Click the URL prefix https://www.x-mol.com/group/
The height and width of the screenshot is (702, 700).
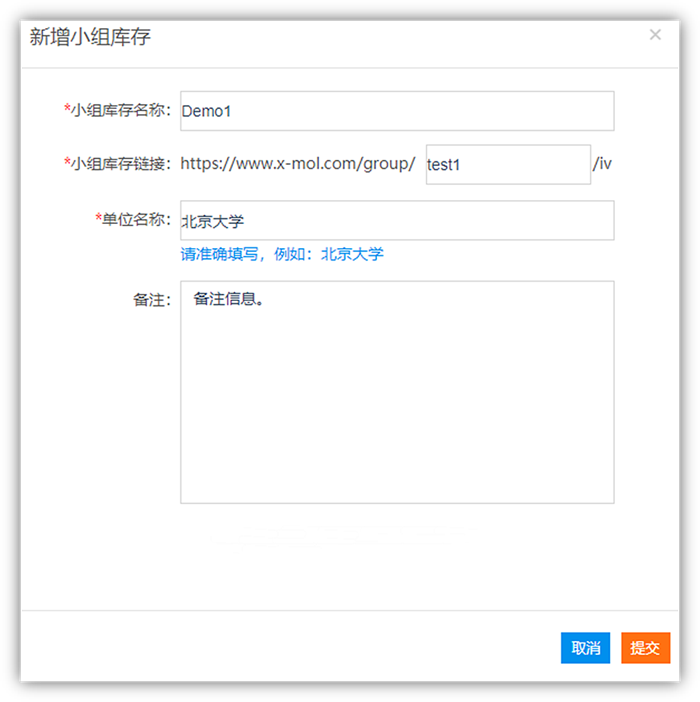298,164
